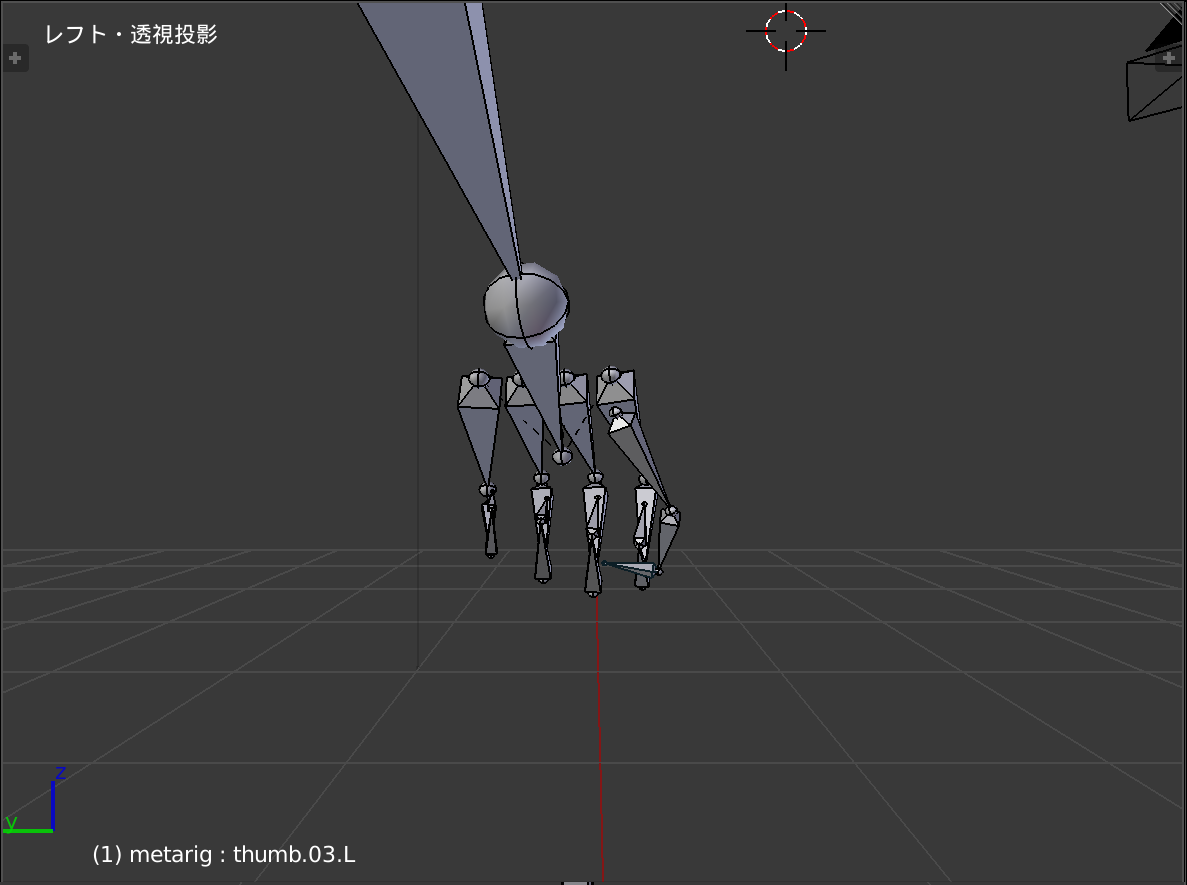Click the small joint sphere below the hand bone

point(562,457)
